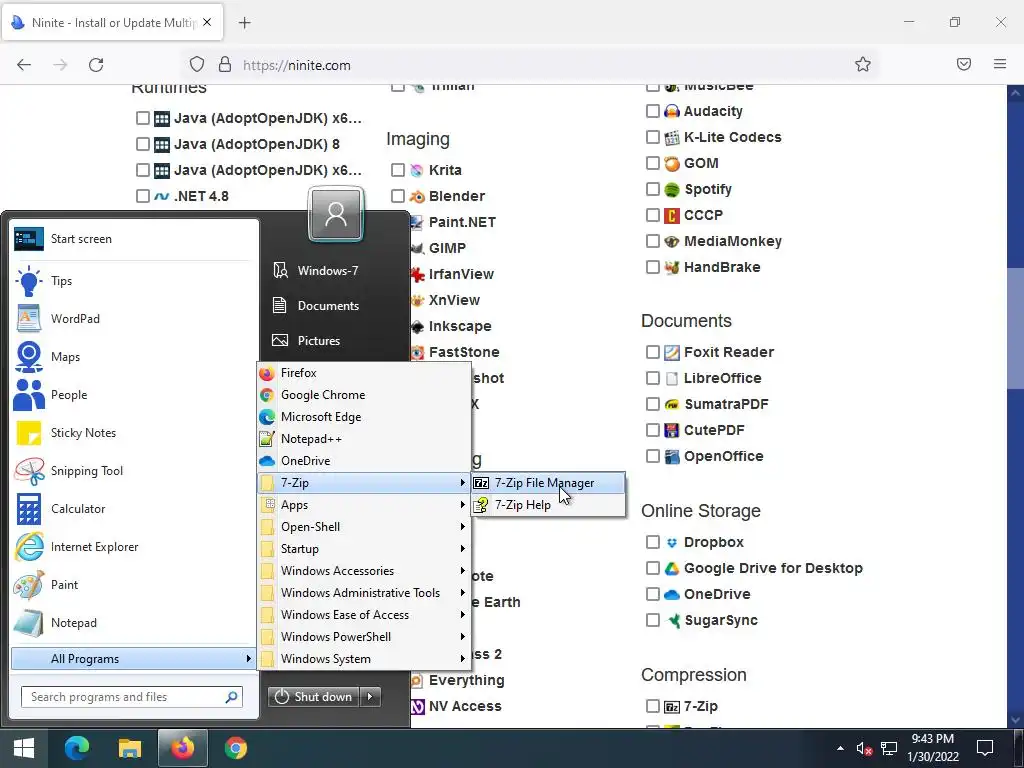Click All Programs in start menu
This screenshot has height=768, width=1024.
(133, 659)
